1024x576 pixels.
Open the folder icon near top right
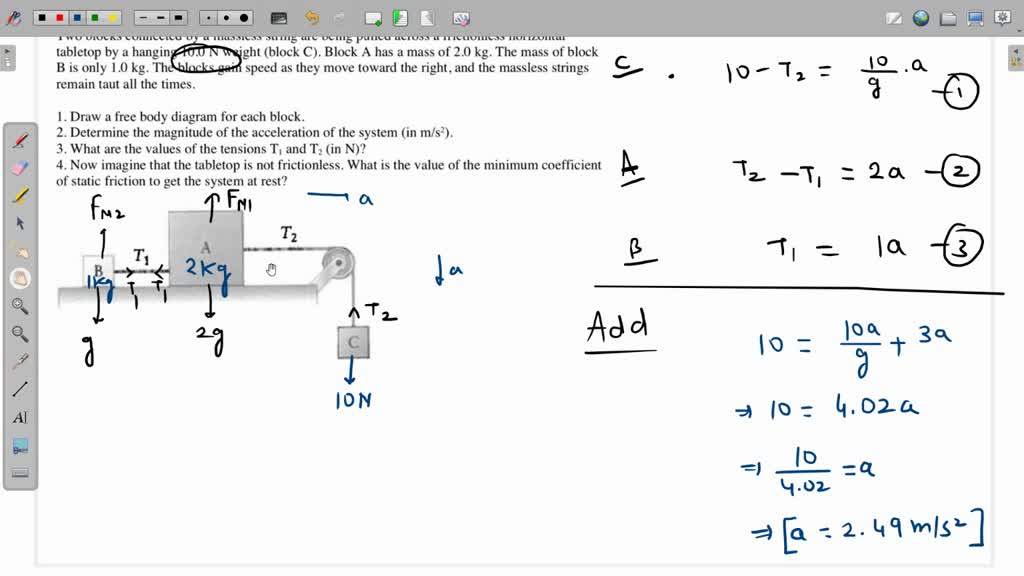click(x=948, y=16)
